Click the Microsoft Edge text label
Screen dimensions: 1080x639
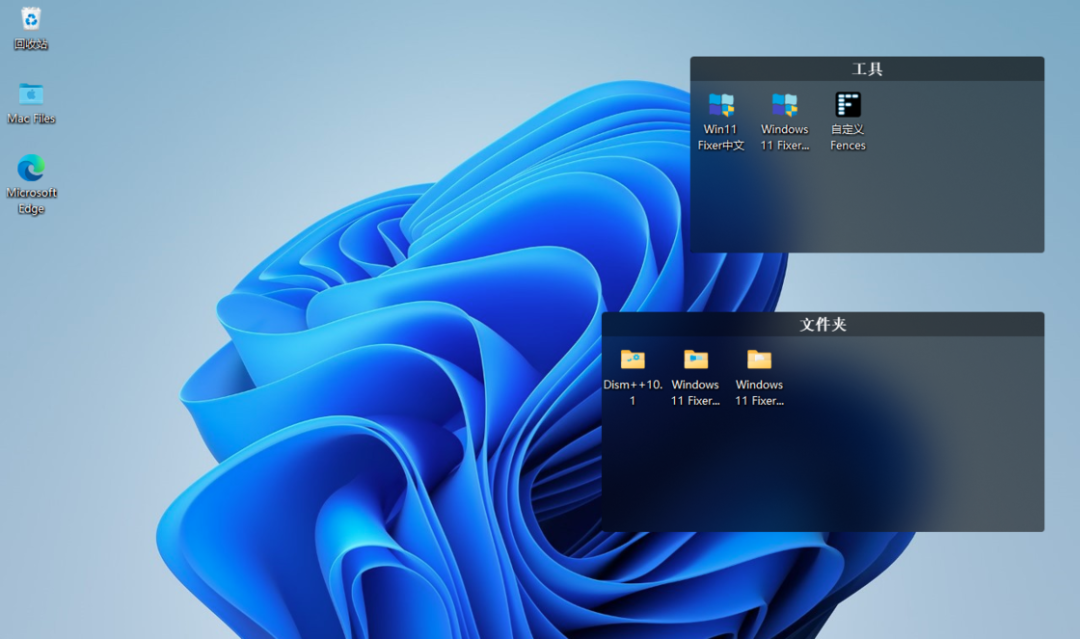click(31, 200)
